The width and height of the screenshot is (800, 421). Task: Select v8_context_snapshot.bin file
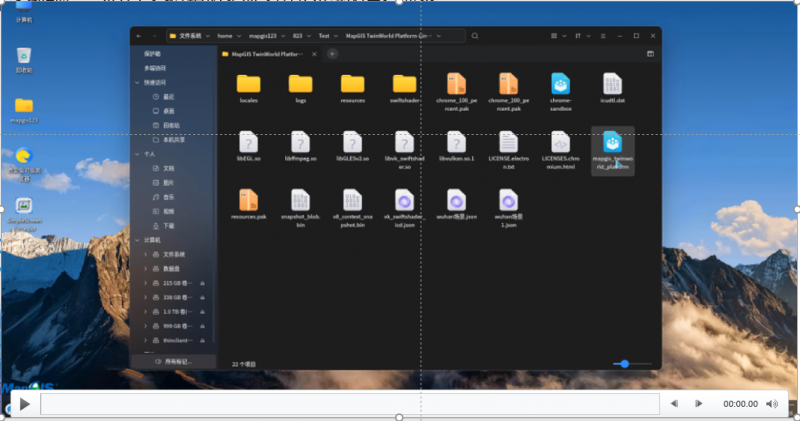pos(353,208)
